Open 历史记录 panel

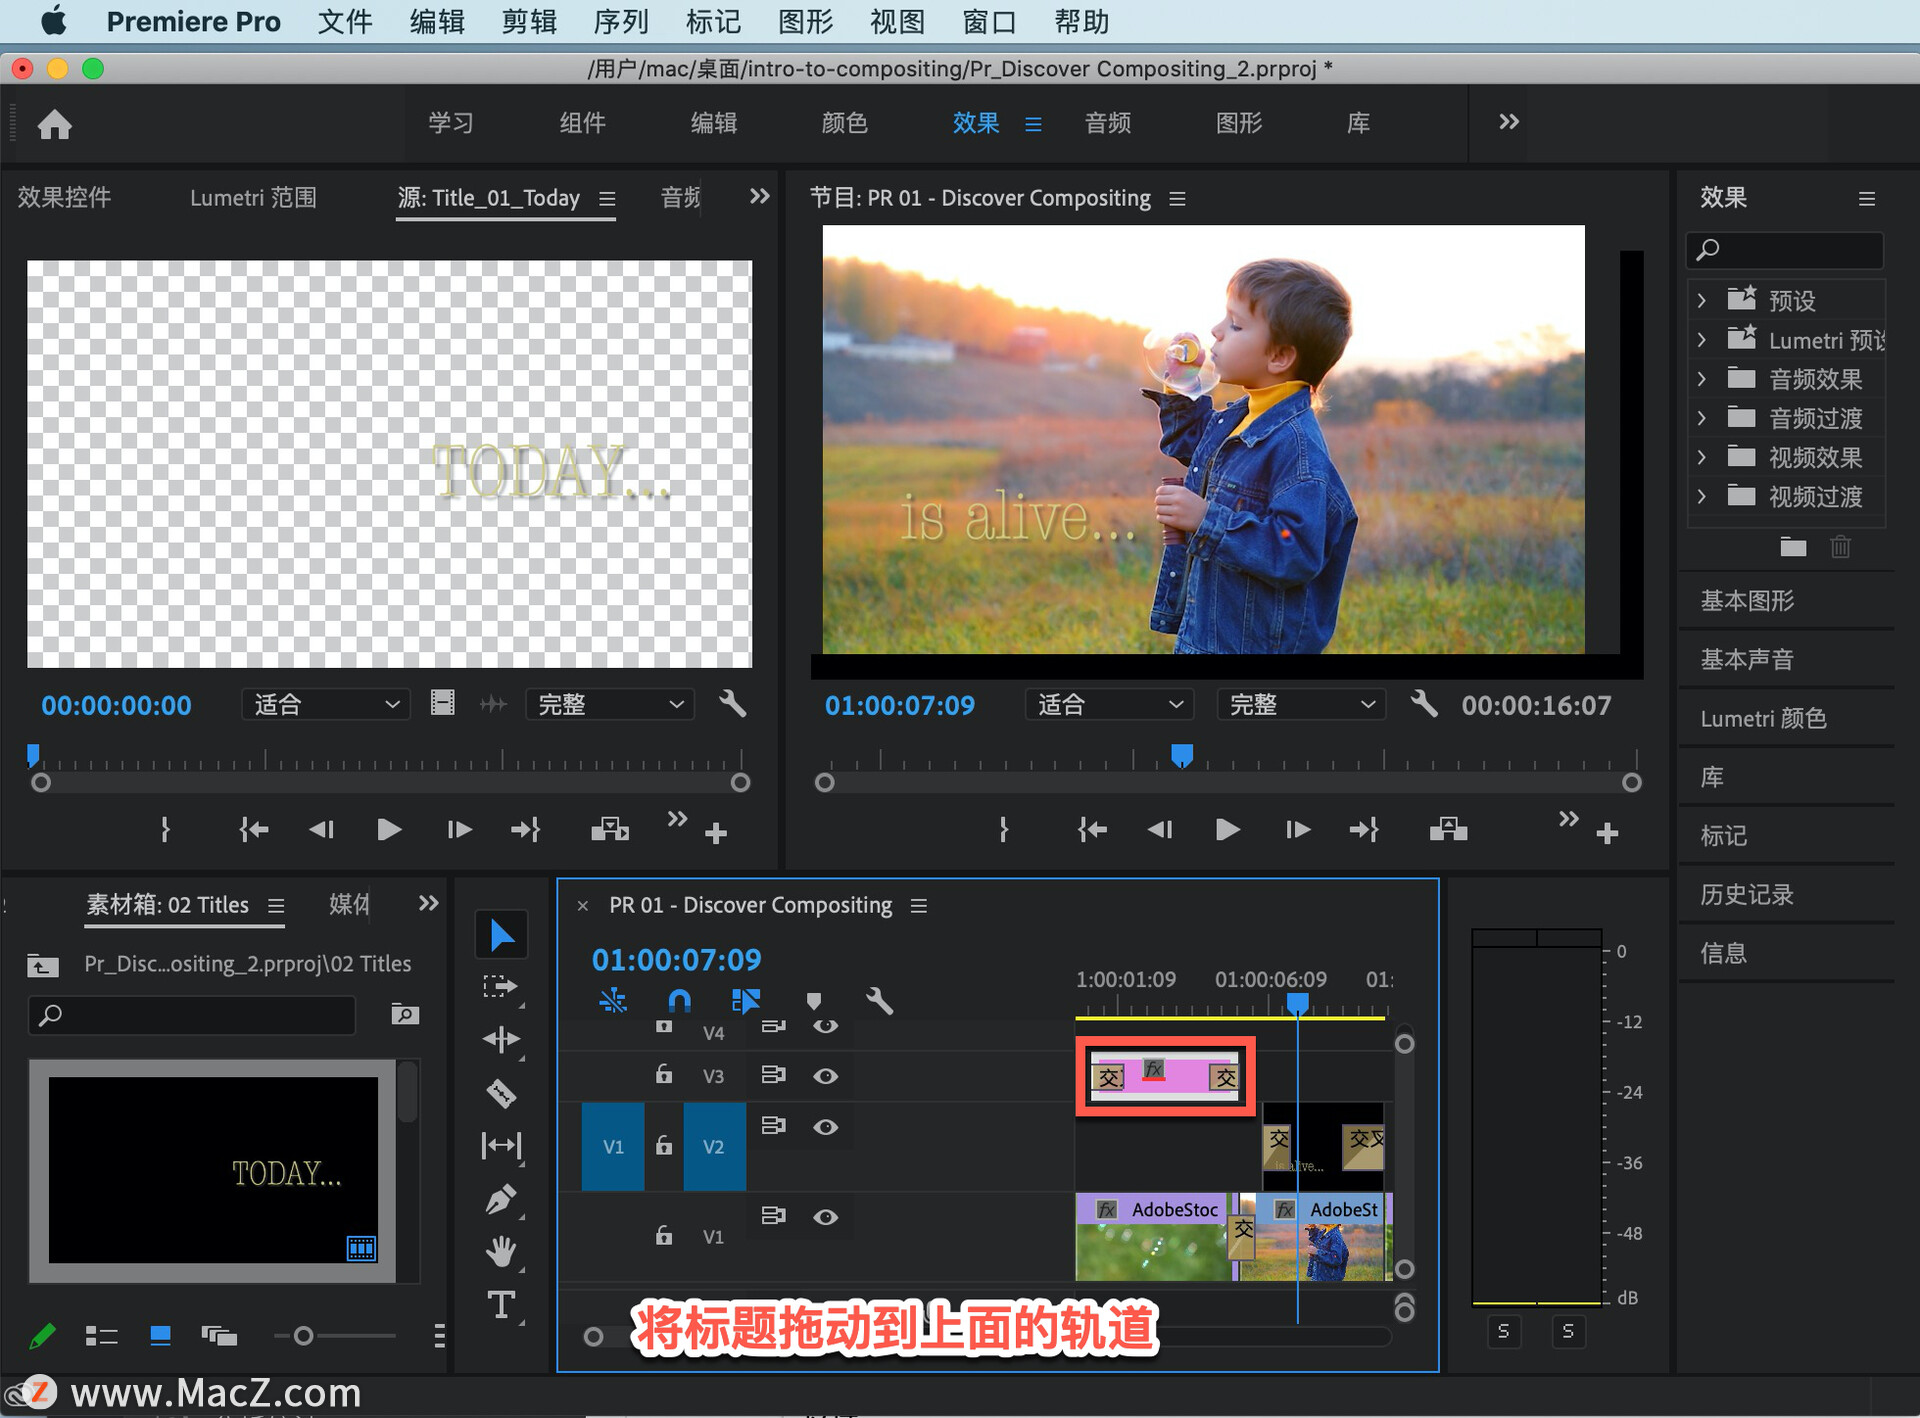[1747, 894]
